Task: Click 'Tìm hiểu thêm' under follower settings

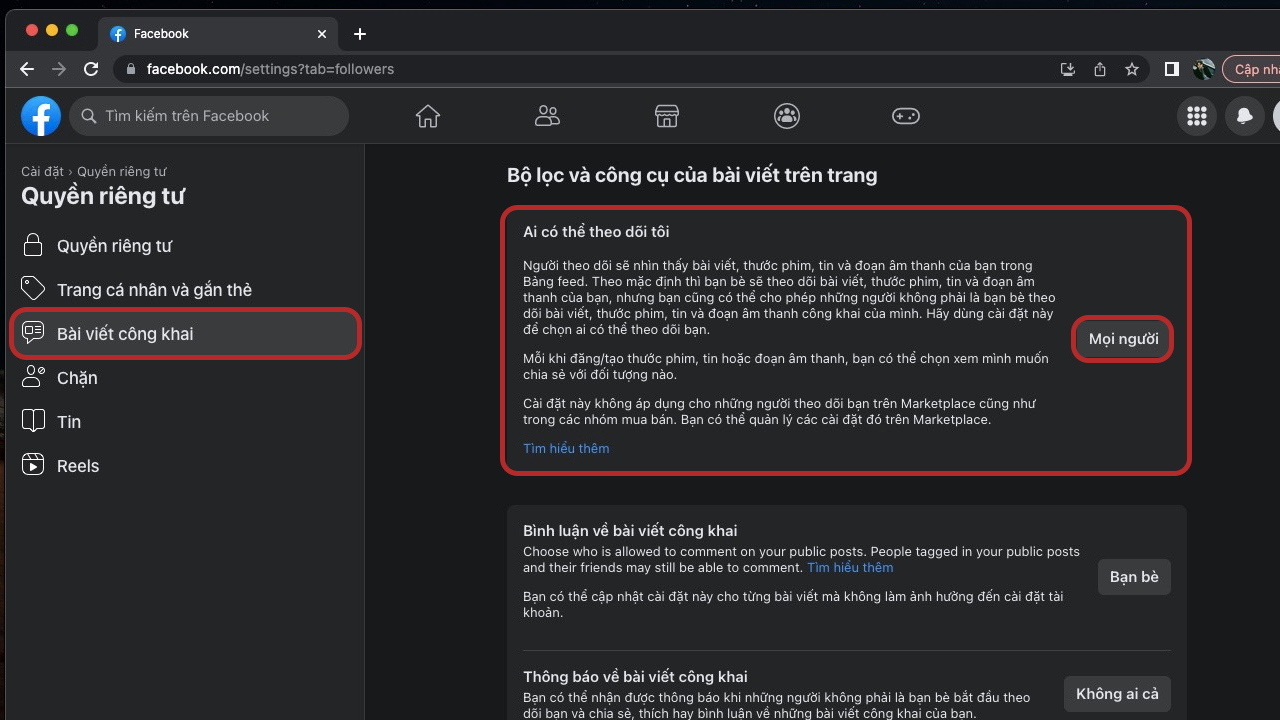Action: coord(566,448)
